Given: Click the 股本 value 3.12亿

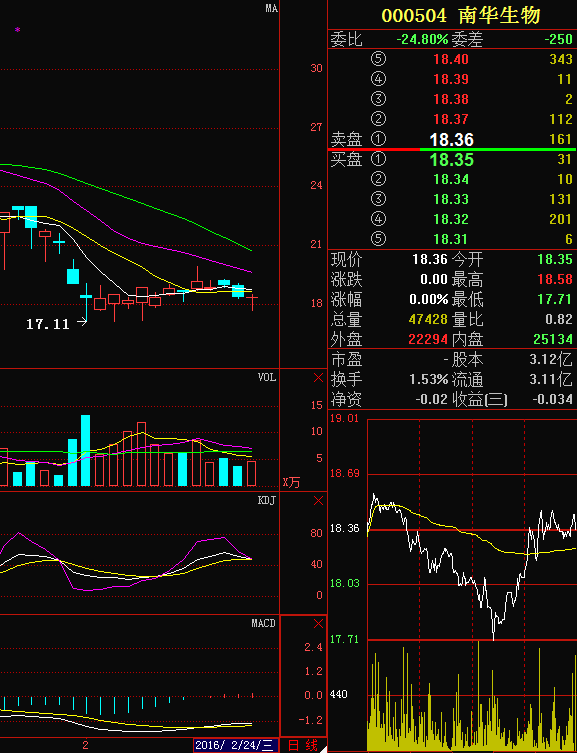Looking at the screenshot, I should [x=551, y=360].
